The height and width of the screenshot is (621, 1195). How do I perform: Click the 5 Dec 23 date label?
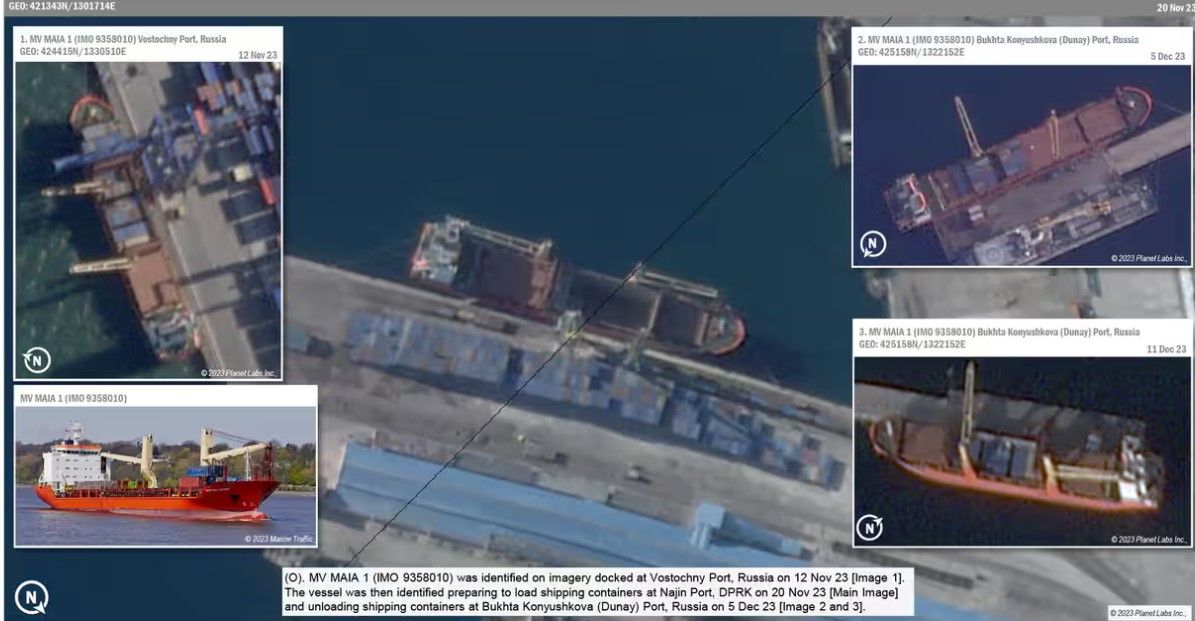(1166, 57)
